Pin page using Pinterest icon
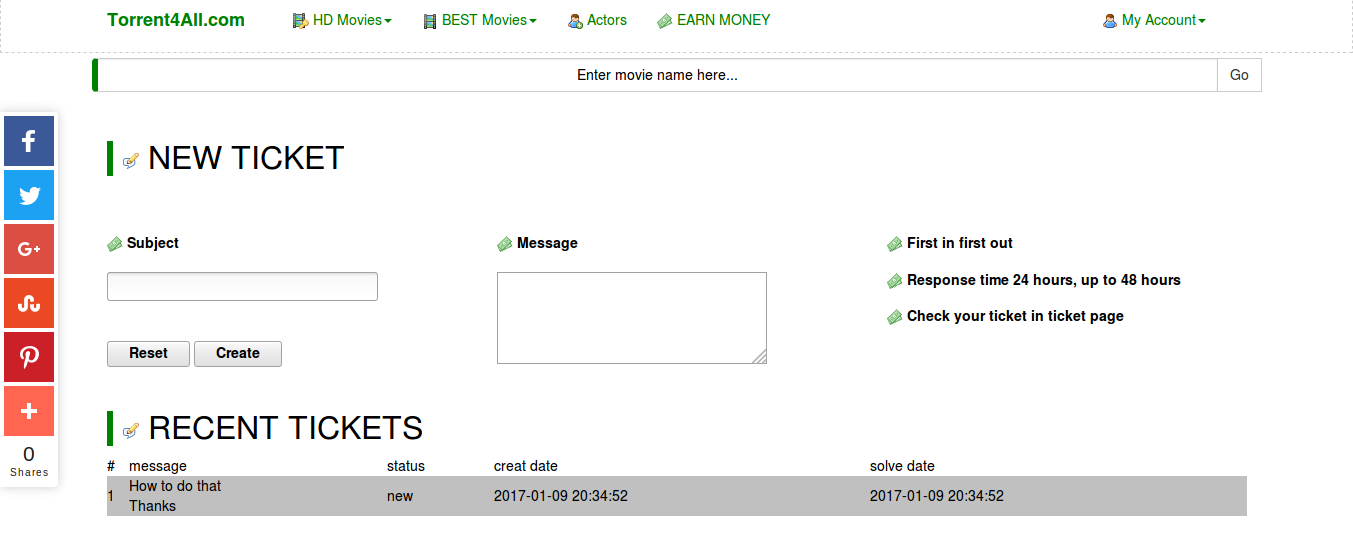 click(29, 357)
